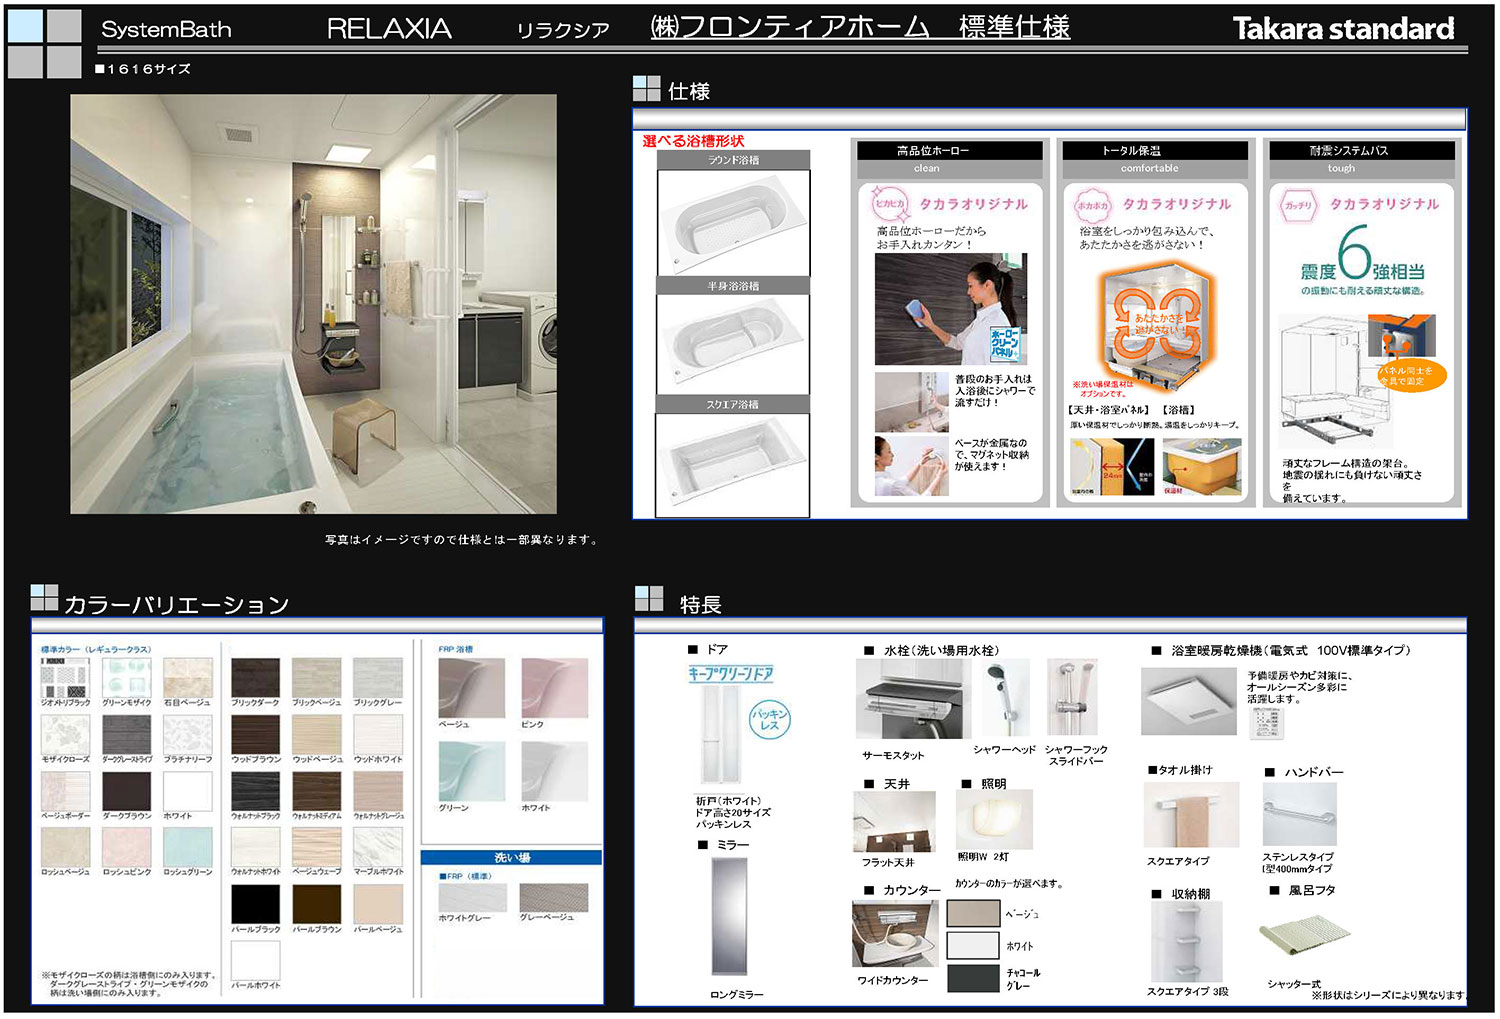
Task: Select the counter ベージュ color box
Action: click(x=973, y=913)
